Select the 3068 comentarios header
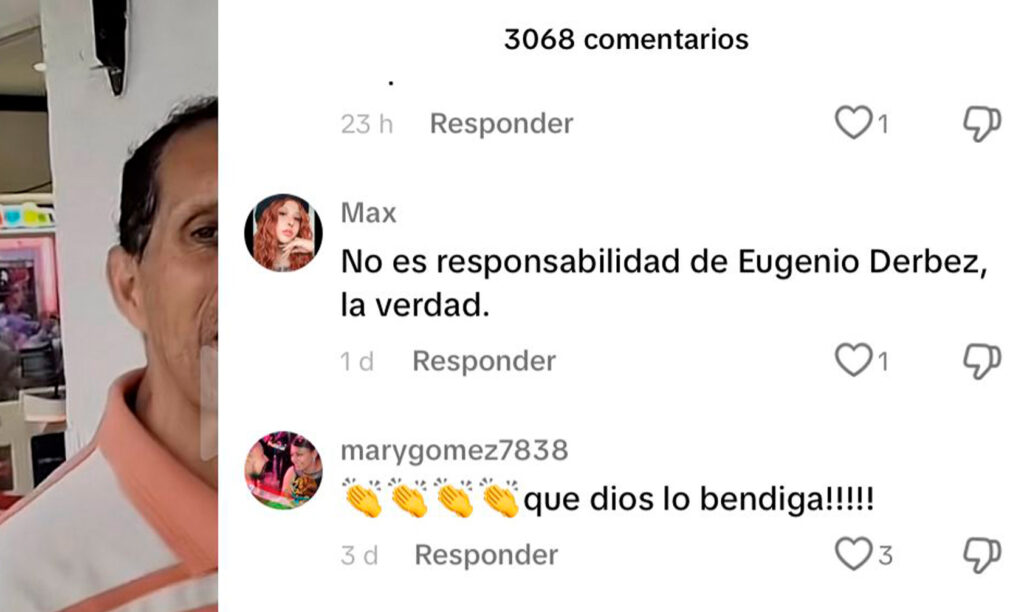Screen dimensions: 1024x612 click(626, 39)
